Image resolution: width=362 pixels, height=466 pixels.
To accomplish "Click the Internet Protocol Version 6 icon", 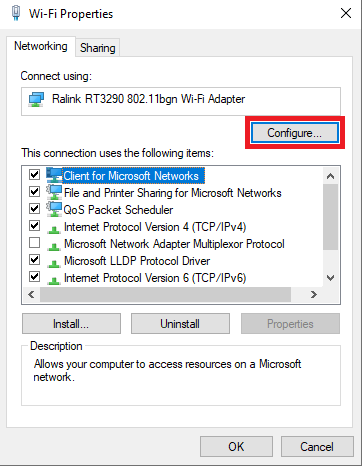I will 54,280.
